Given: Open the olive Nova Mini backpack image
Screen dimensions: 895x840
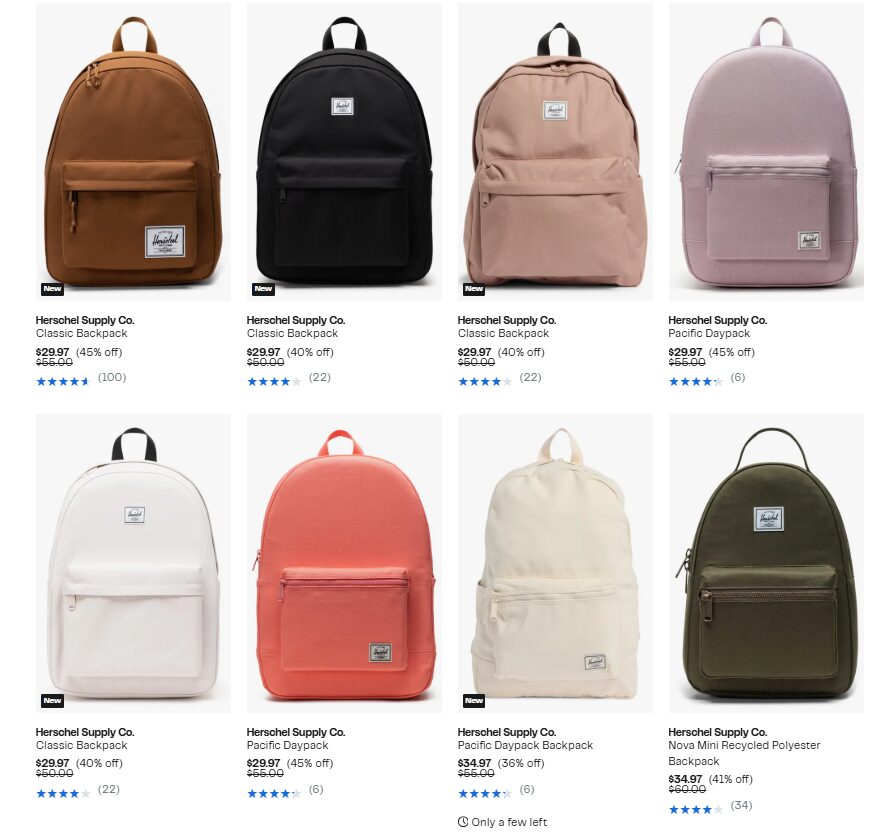Looking at the screenshot, I should 766,563.
